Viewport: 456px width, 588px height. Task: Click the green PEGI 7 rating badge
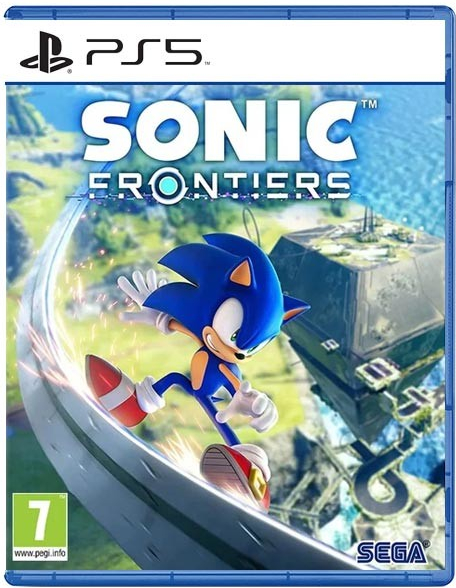pos(40,526)
